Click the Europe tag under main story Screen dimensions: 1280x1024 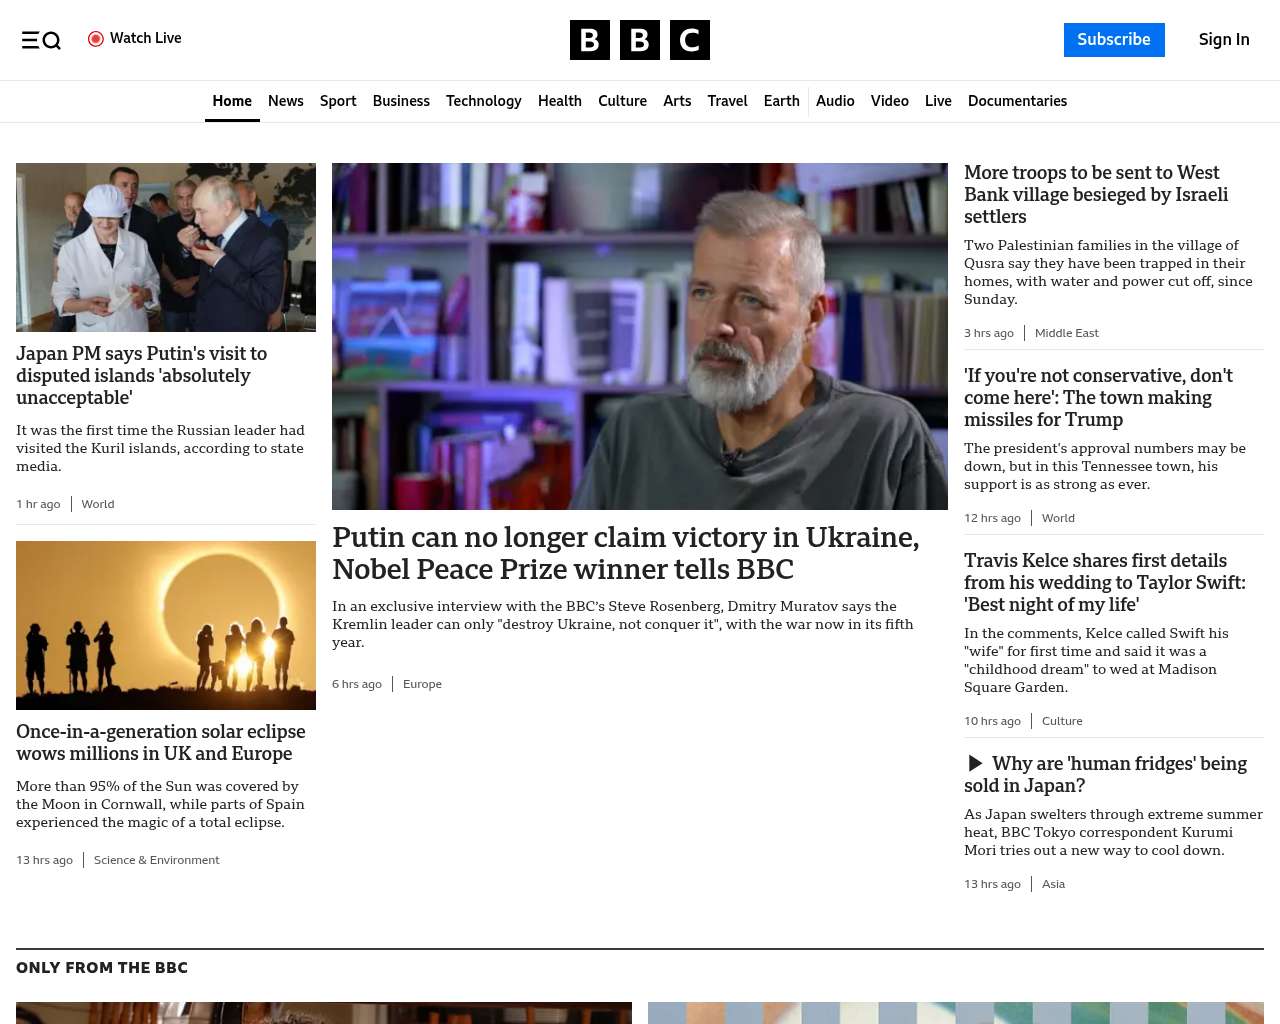pyautogui.click(x=422, y=684)
